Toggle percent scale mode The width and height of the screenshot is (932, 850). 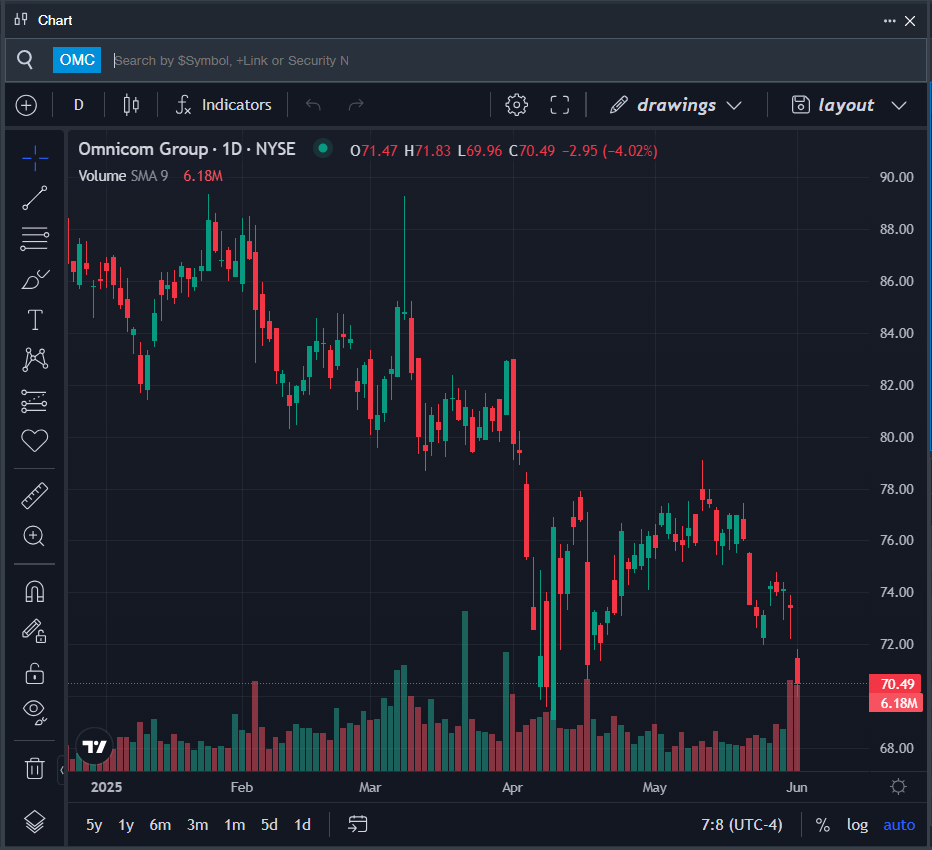point(823,825)
